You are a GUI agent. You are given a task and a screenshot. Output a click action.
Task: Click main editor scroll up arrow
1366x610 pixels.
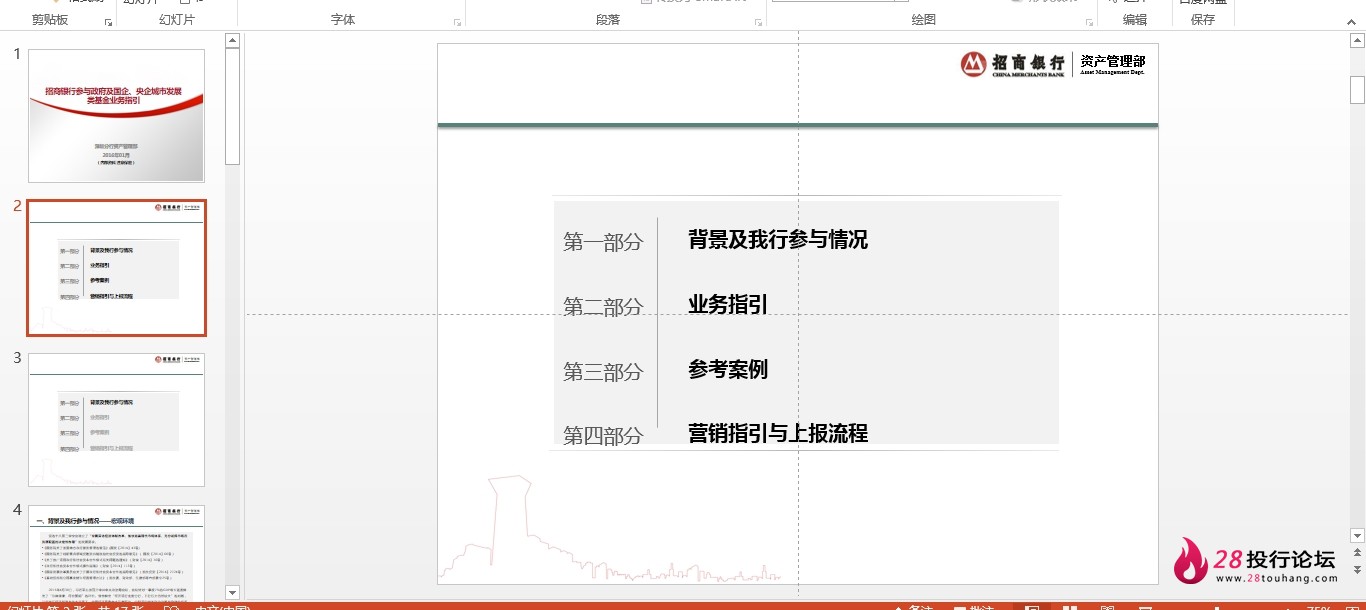[1357, 41]
